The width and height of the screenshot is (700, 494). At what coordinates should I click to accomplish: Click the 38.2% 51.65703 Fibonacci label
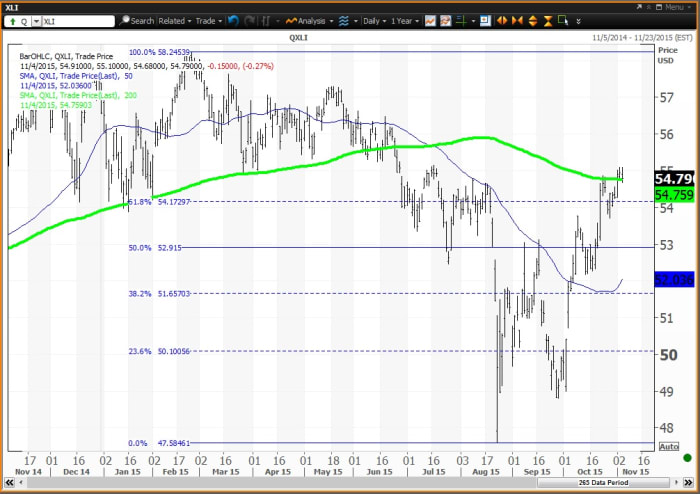(159, 294)
